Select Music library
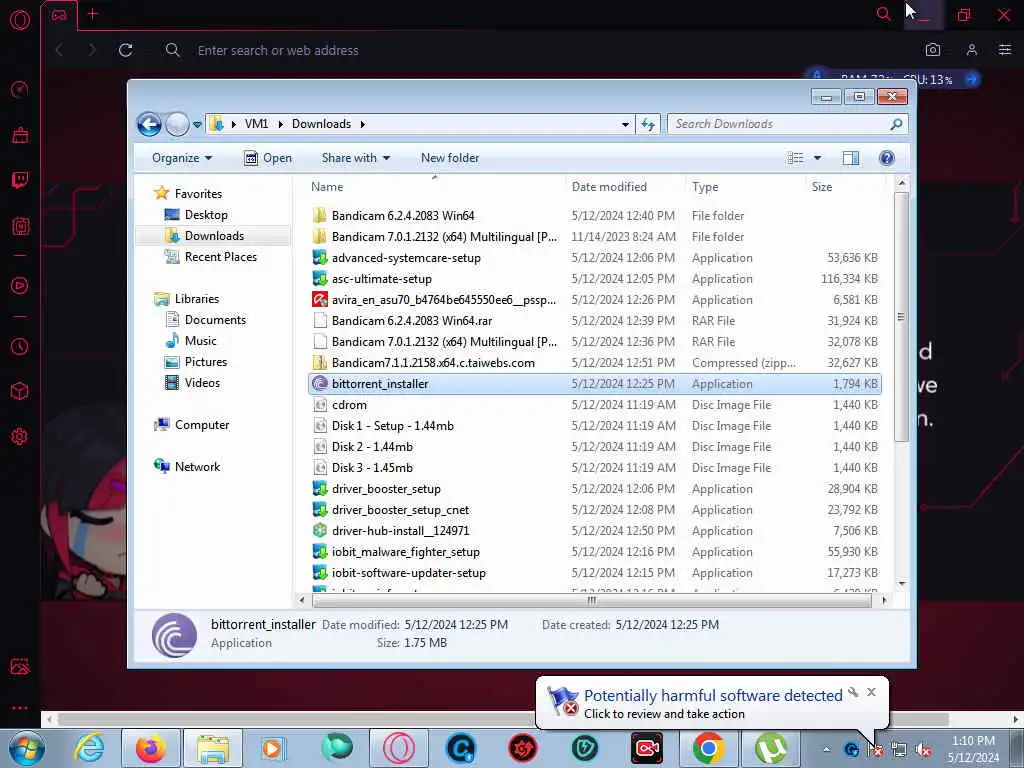The image size is (1024, 768). 200,341
